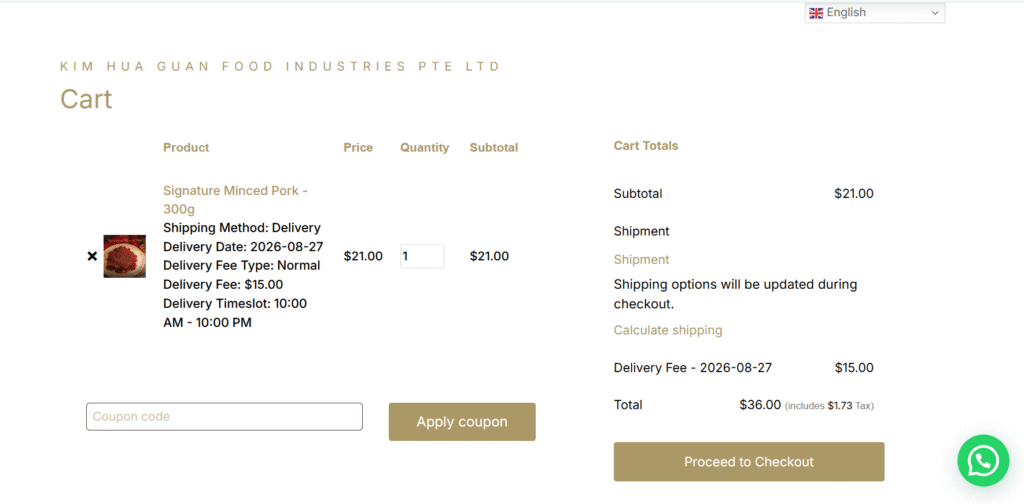Follow the gold Shipment link
Image resolution: width=1024 pixels, height=504 pixels.
coord(641,260)
